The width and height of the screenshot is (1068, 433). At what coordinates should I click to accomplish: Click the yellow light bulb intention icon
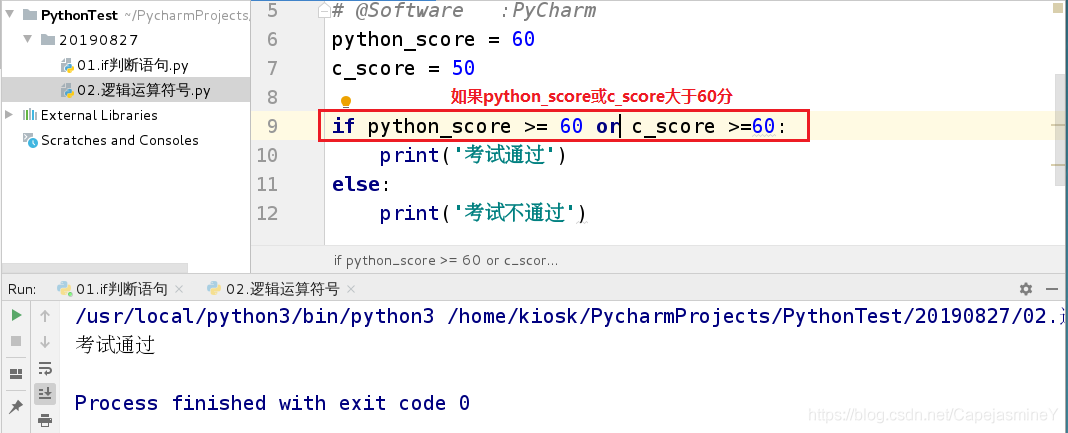(x=345, y=102)
